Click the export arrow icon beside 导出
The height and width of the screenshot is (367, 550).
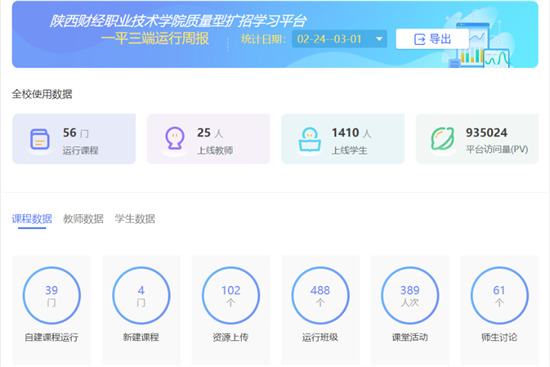tap(420, 39)
